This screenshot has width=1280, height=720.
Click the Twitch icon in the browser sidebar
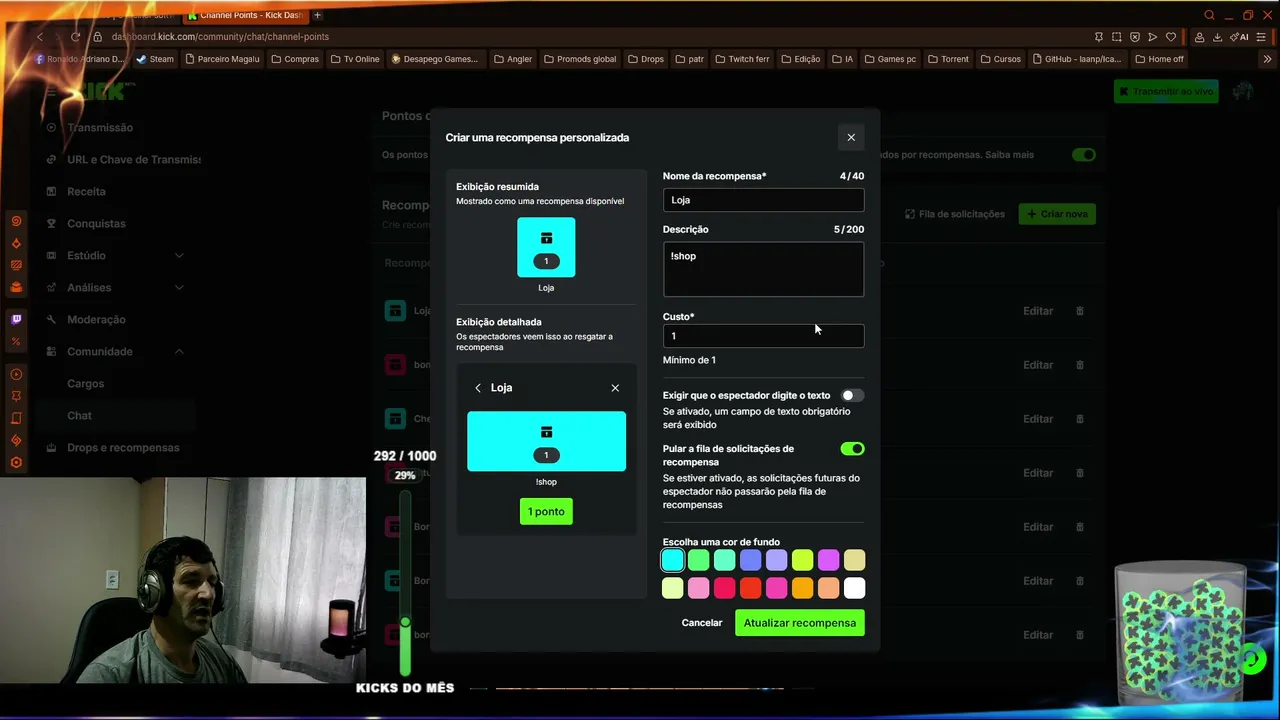pos(16,320)
